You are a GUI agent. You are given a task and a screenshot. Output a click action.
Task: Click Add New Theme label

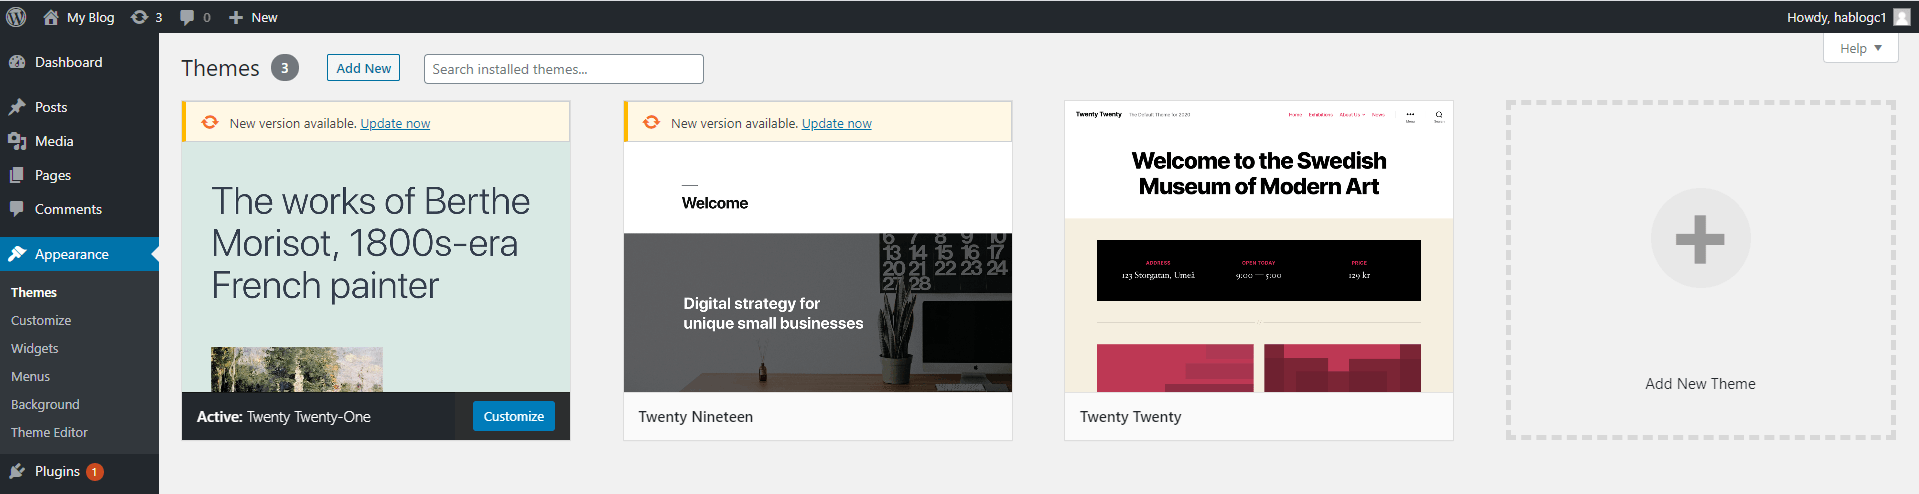point(1700,384)
